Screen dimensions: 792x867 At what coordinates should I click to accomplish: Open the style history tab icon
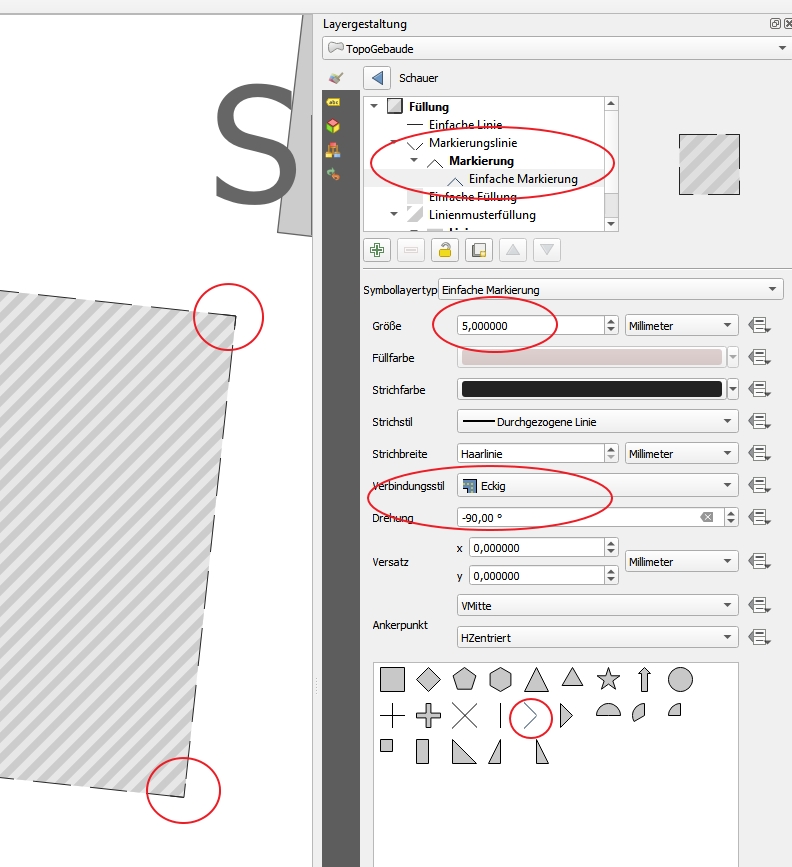(x=333, y=174)
